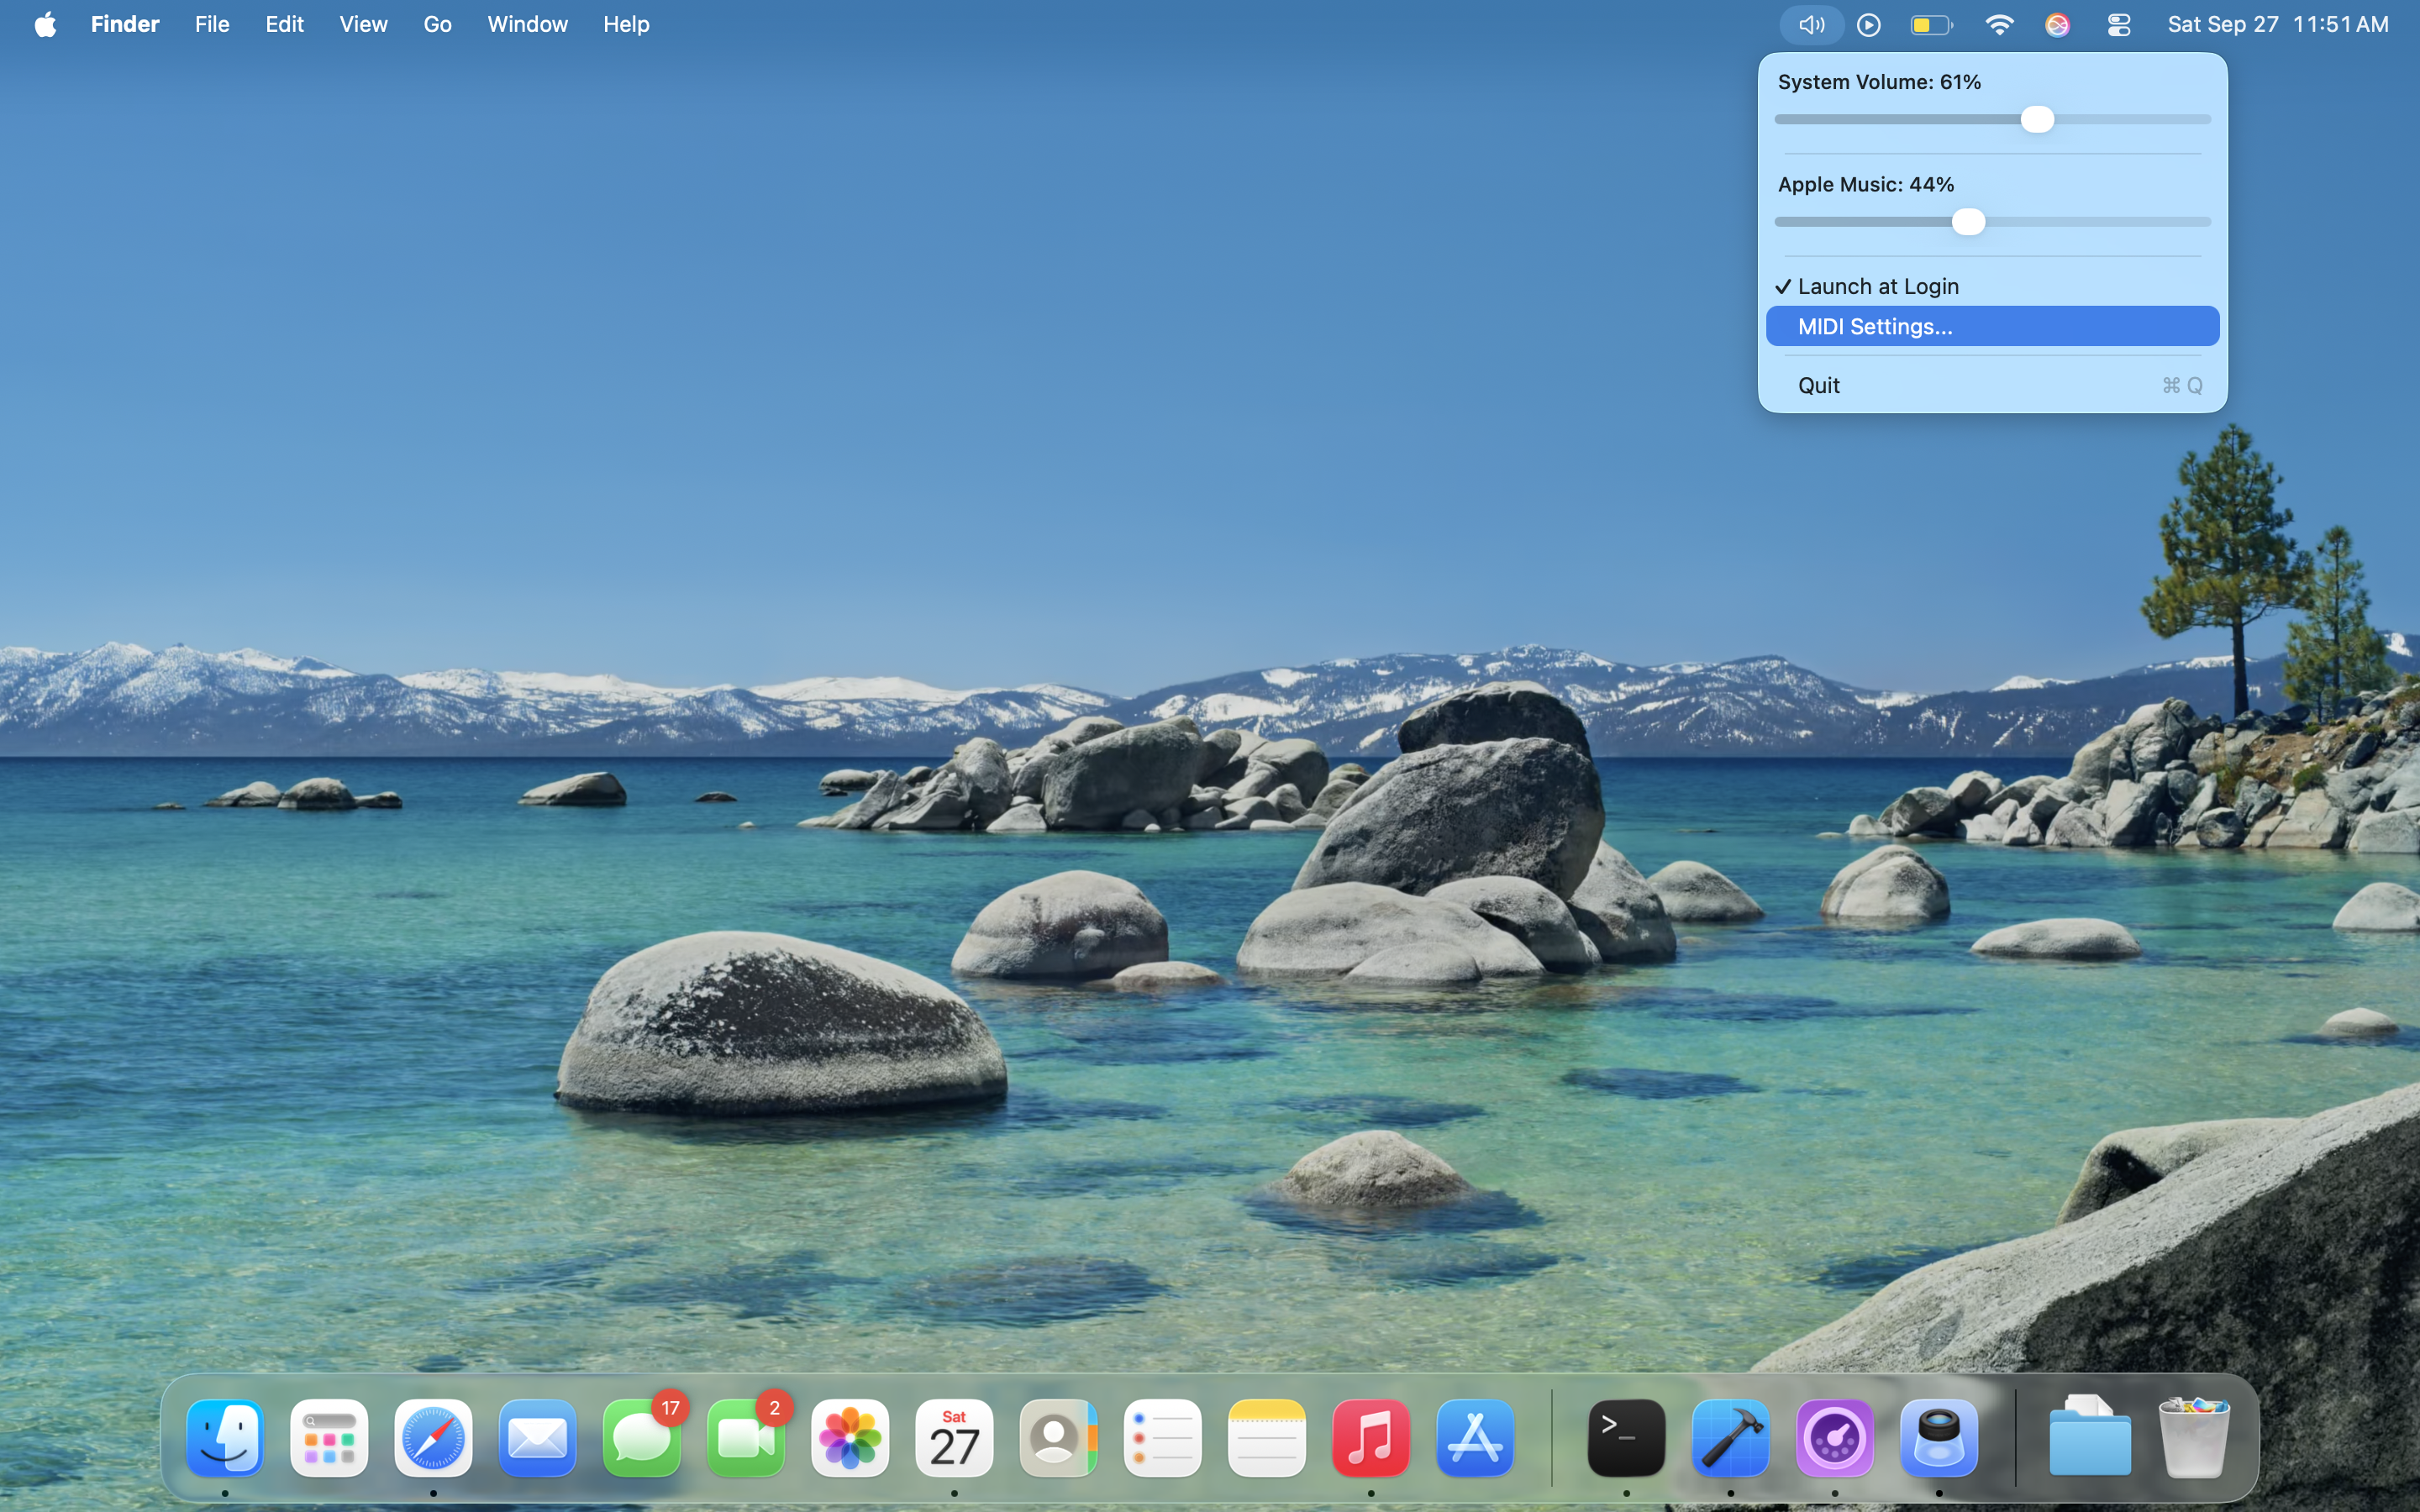This screenshot has width=2420, height=1512.
Task: Open Music app in the Dock
Action: tap(1370, 1438)
